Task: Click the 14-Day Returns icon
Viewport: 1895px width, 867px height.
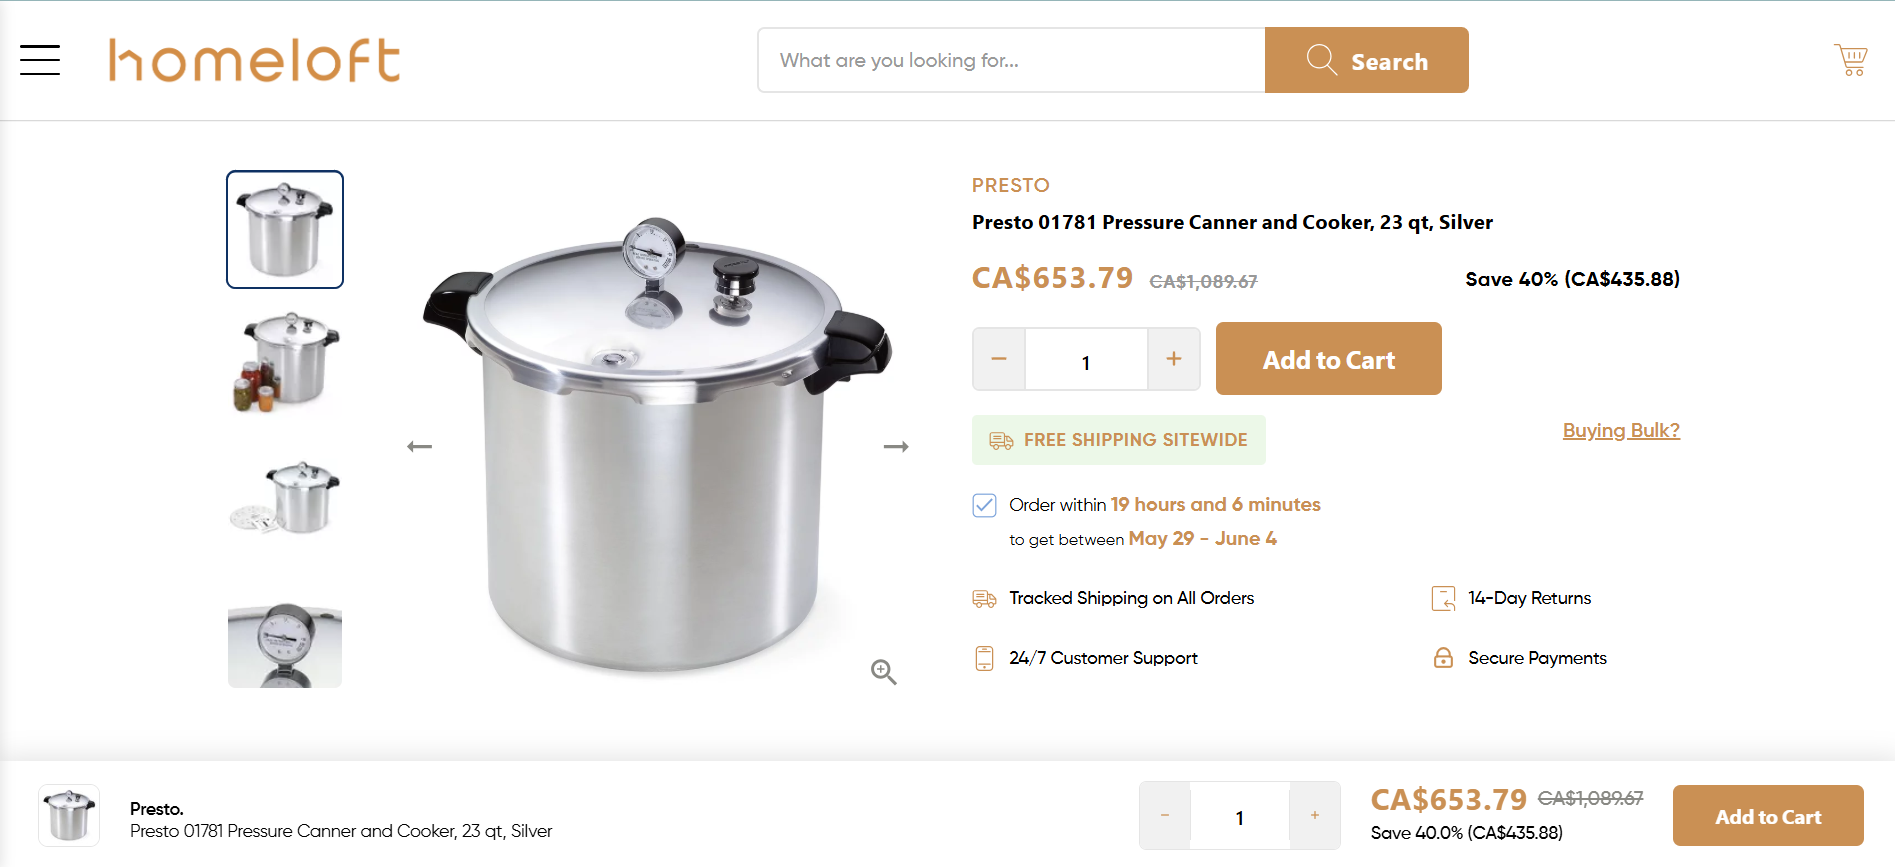Action: point(1443,598)
